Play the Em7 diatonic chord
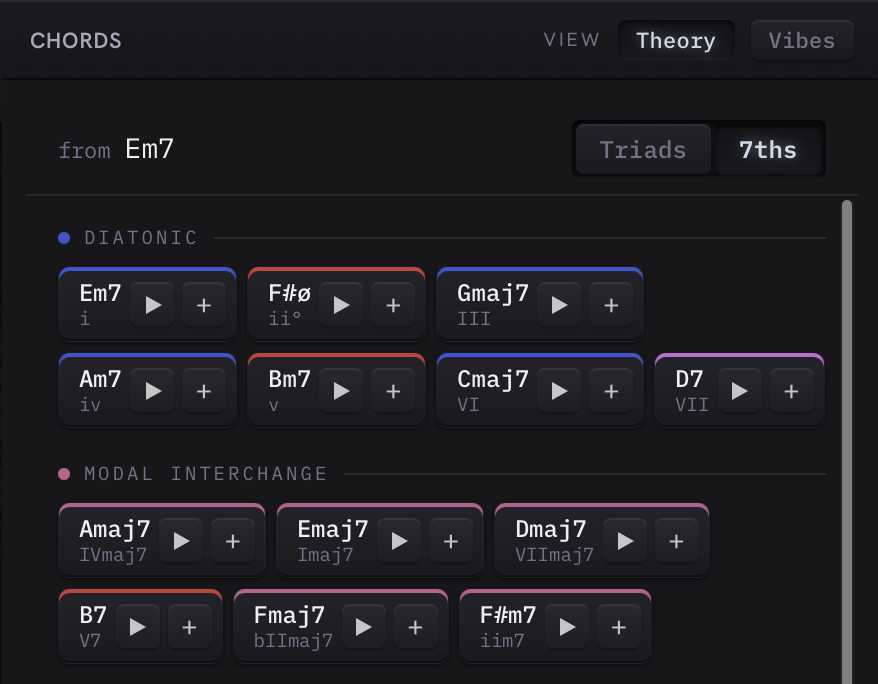The image size is (878, 684). point(152,305)
